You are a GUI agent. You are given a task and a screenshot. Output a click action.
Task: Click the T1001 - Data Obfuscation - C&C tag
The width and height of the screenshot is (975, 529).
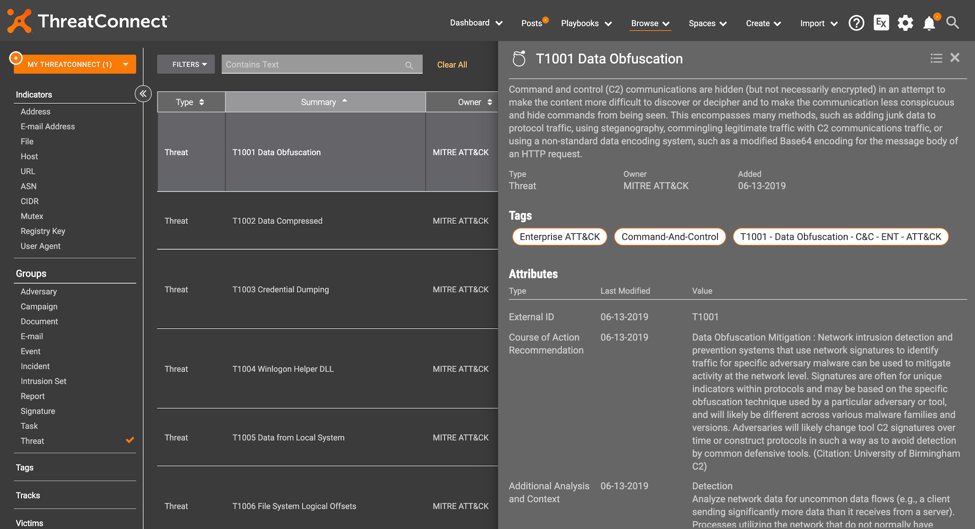[841, 237]
